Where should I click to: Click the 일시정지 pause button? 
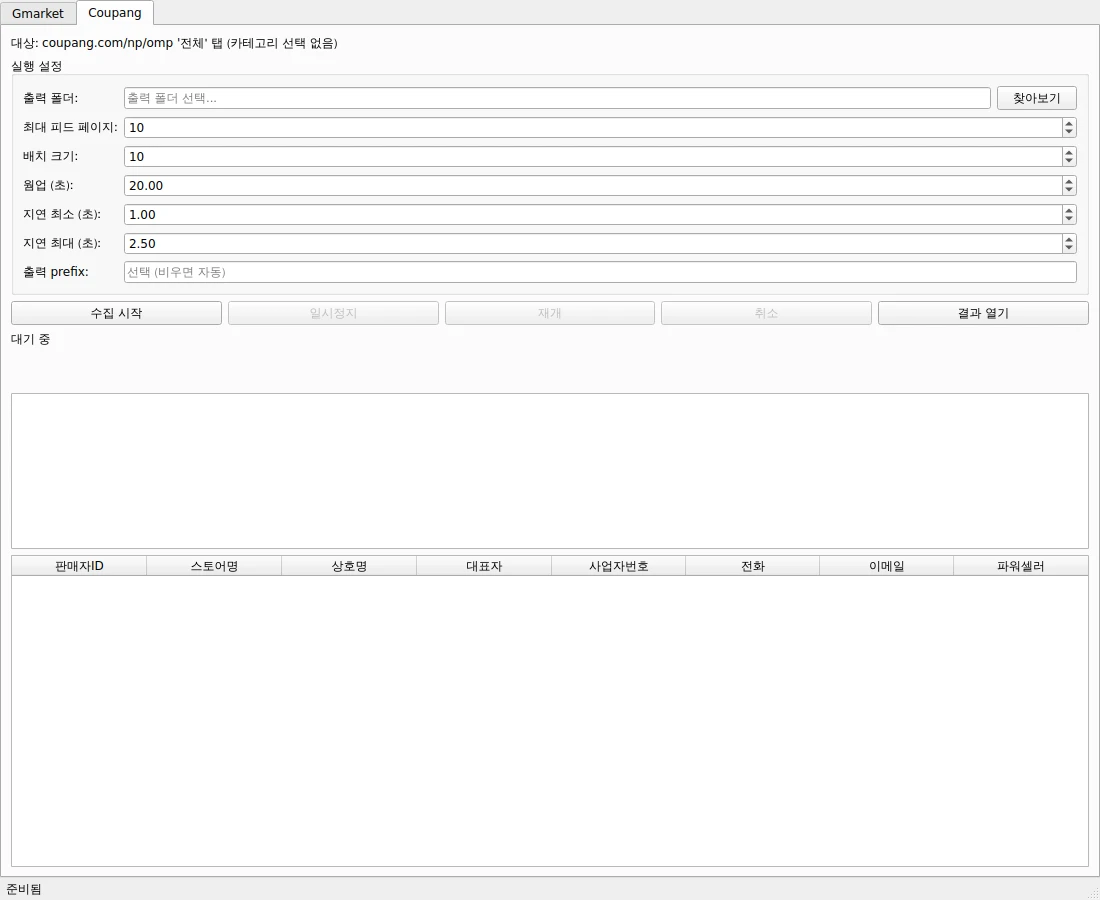click(333, 314)
